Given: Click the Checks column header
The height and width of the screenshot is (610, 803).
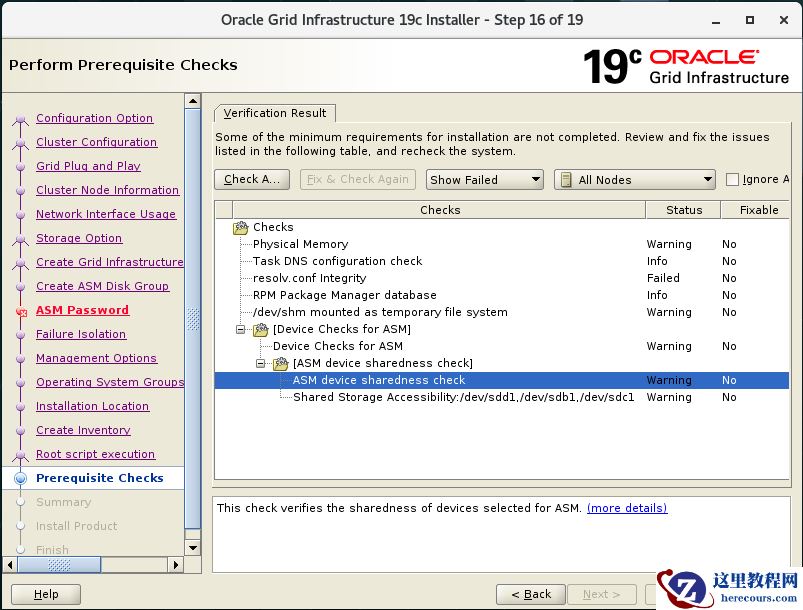Looking at the screenshot, I should pyautogui.click(x=439, y=210).
